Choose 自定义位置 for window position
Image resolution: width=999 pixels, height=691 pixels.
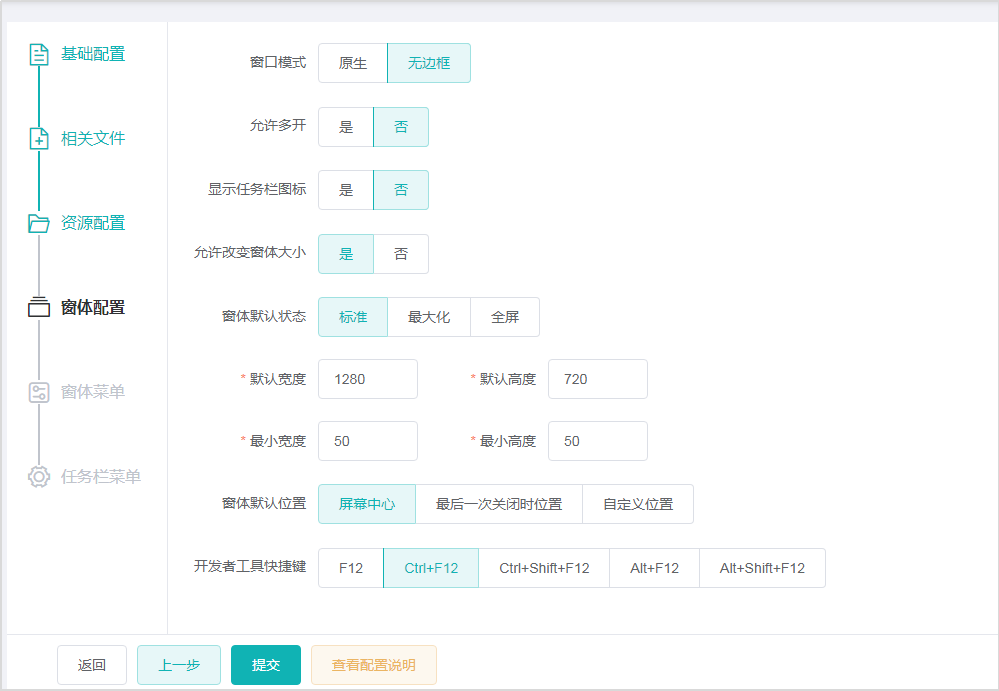[638, 504]
